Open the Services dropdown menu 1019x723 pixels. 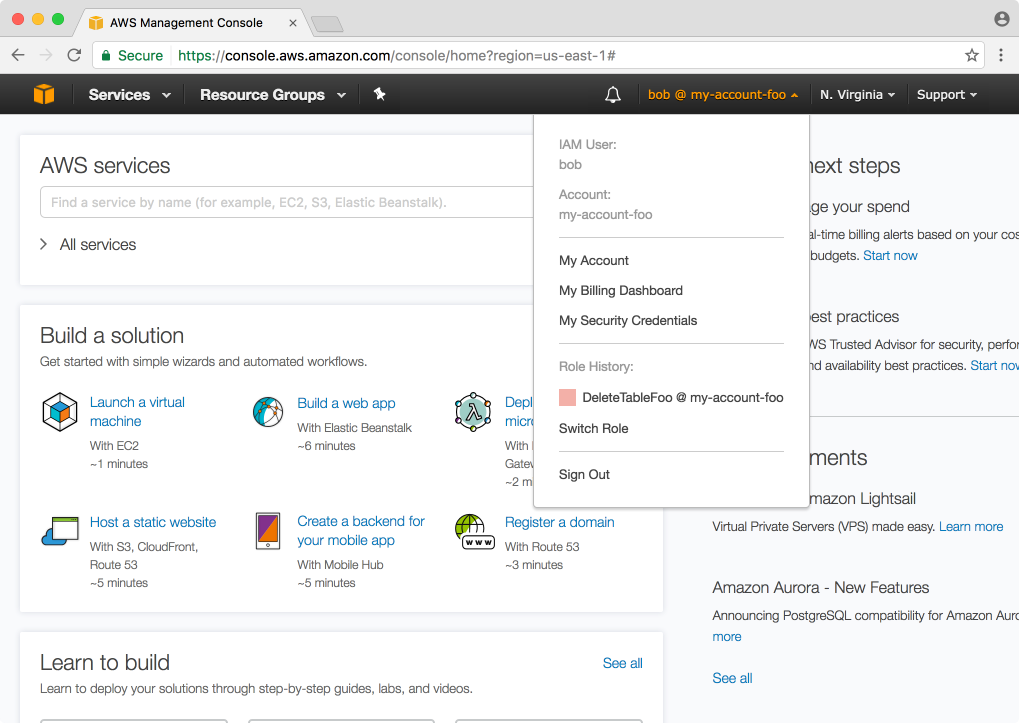[x=129, y=95]
